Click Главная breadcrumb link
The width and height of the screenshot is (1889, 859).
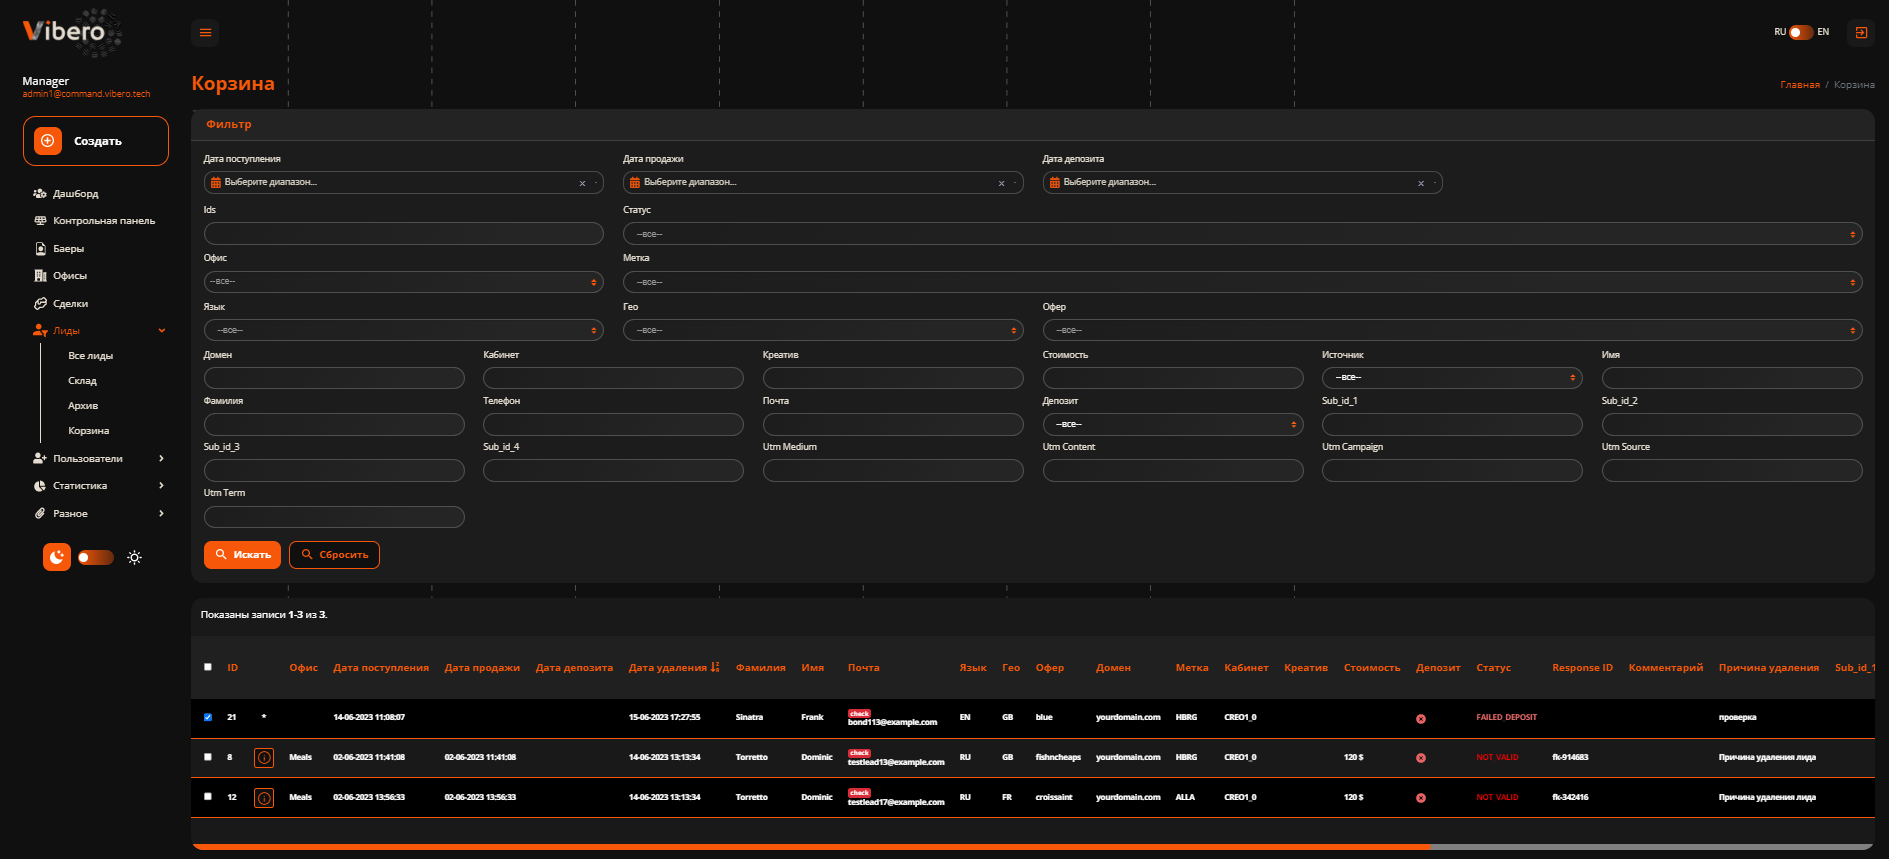pos(1800,85)
